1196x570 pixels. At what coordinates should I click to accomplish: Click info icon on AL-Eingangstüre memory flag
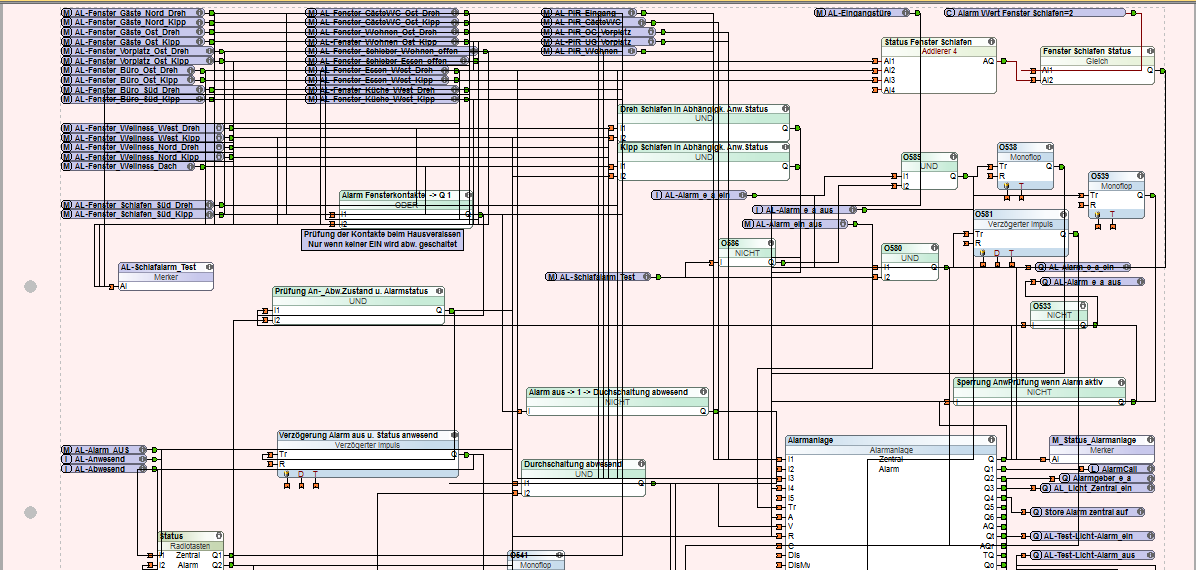click(906, 13)
